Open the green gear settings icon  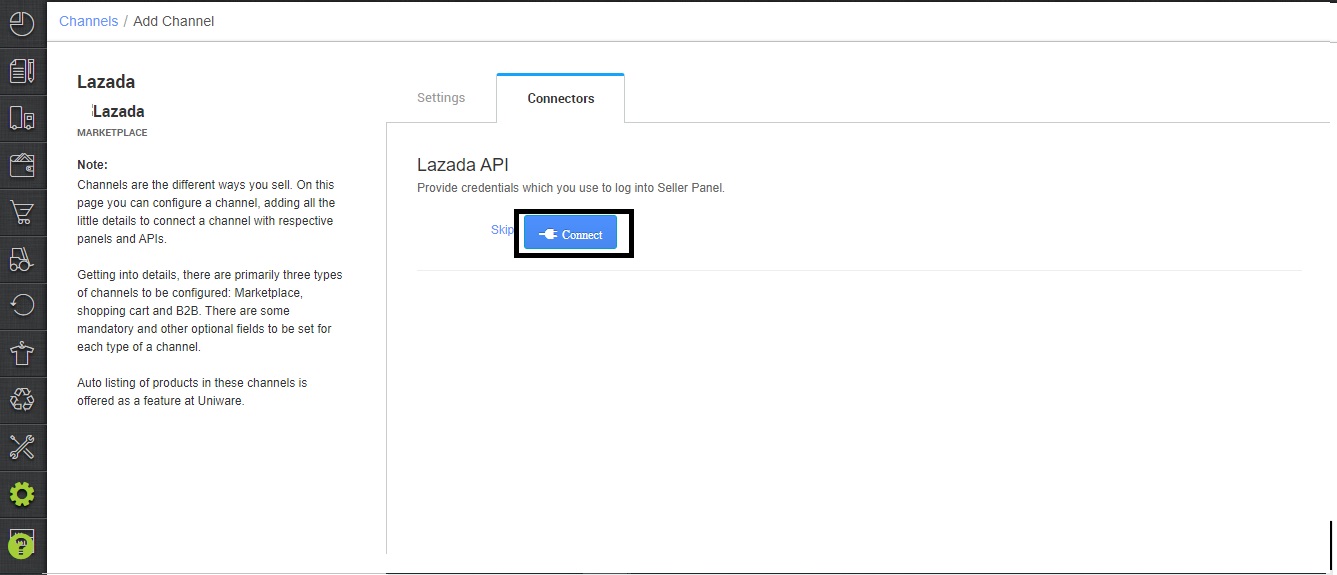pos(22,494)
